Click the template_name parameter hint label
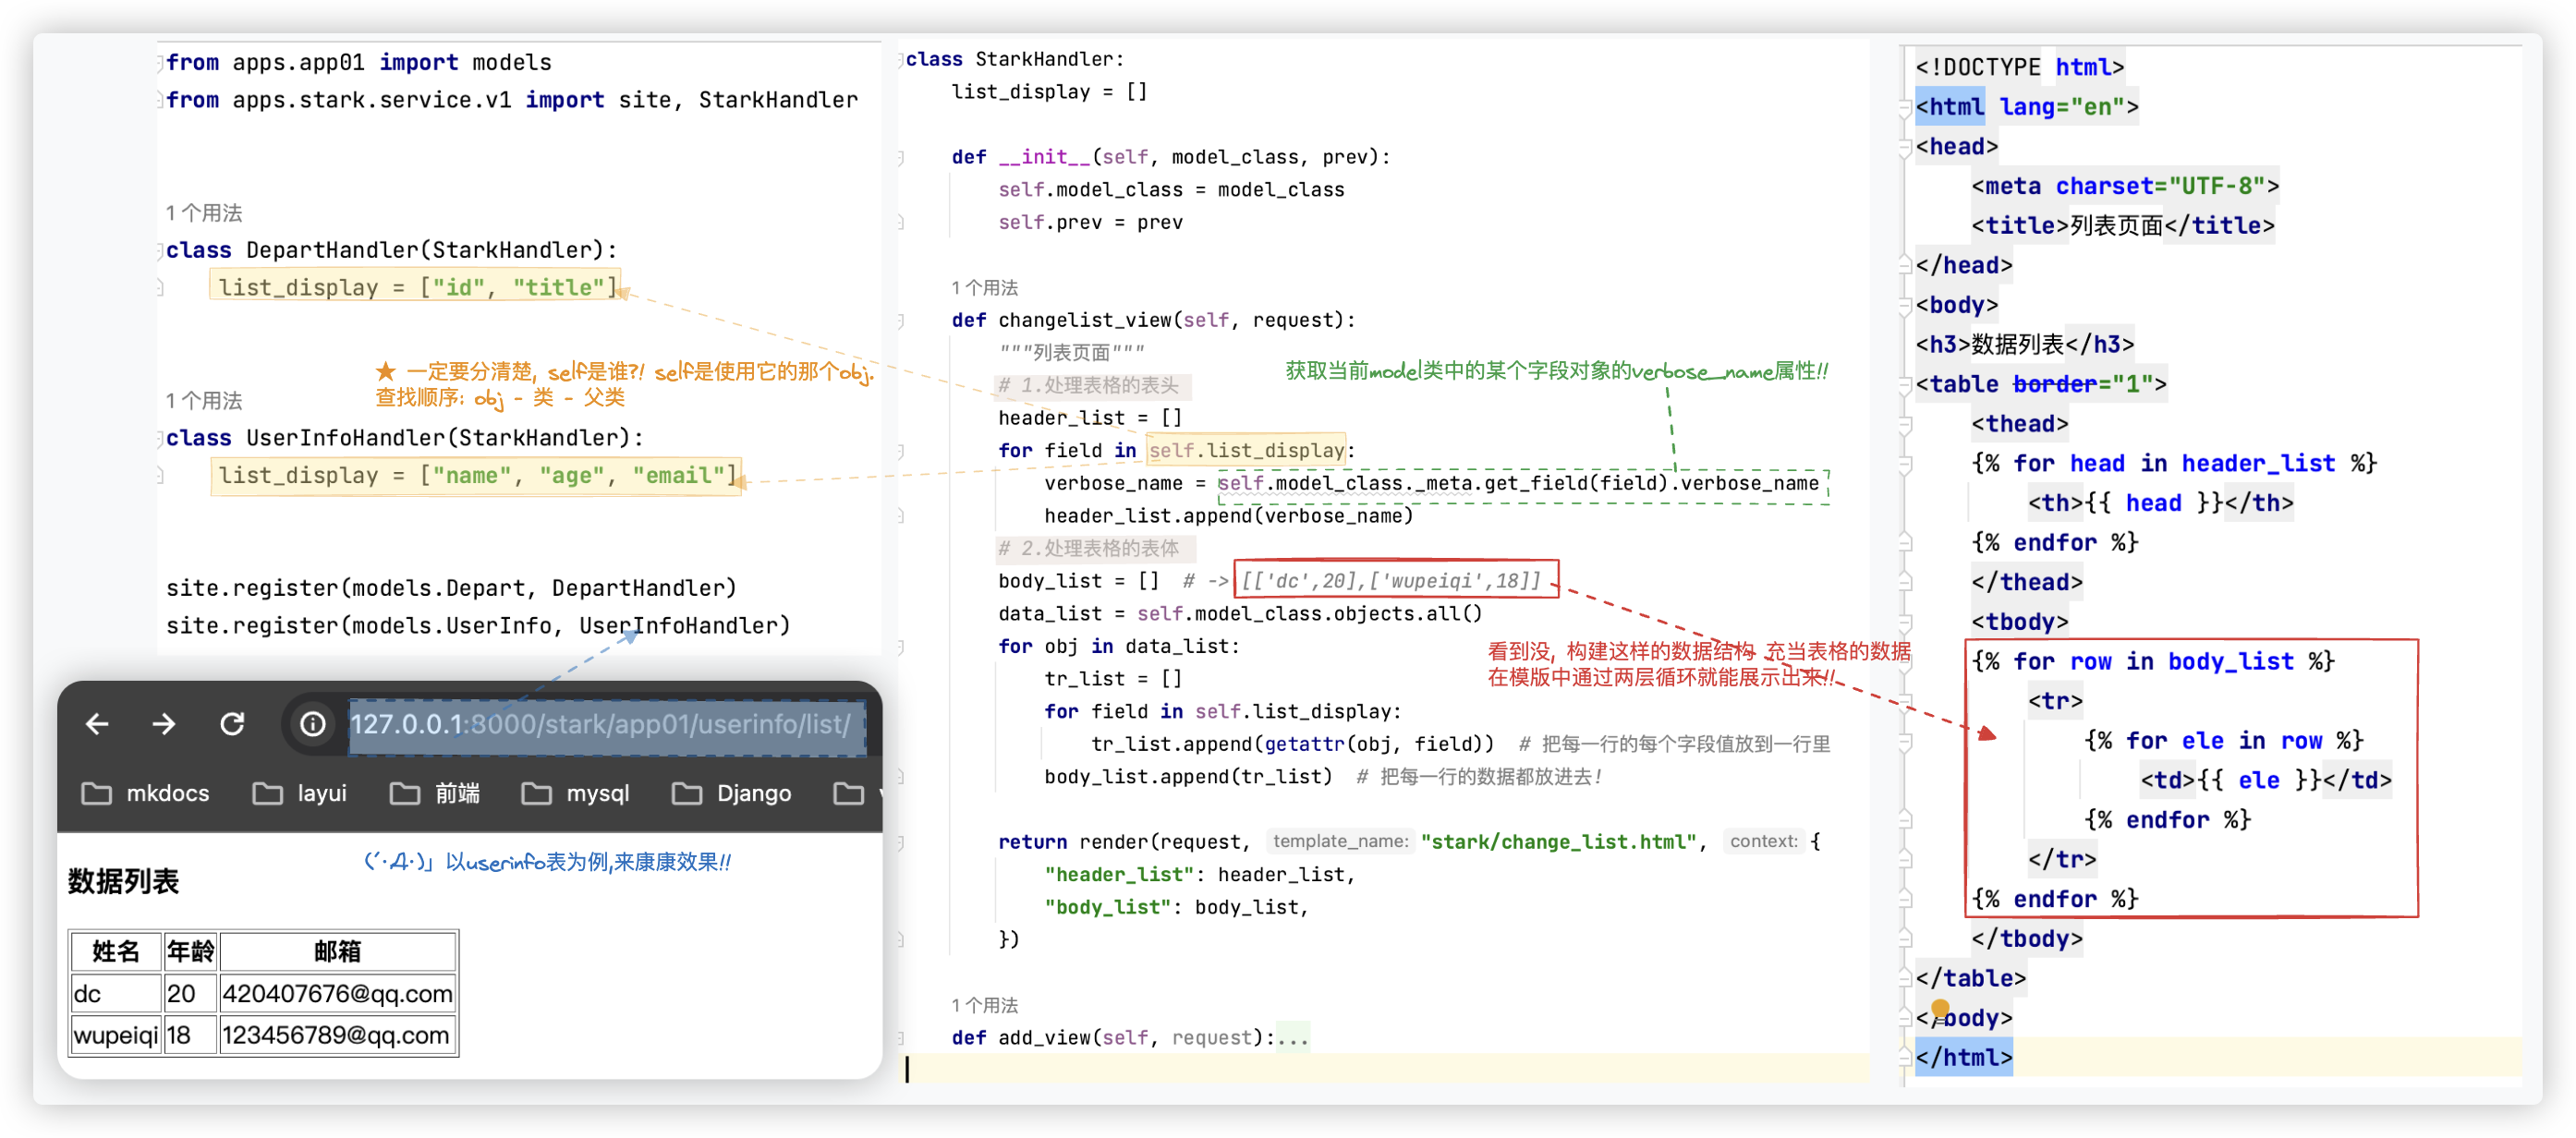 click(x=1340, y=842)
